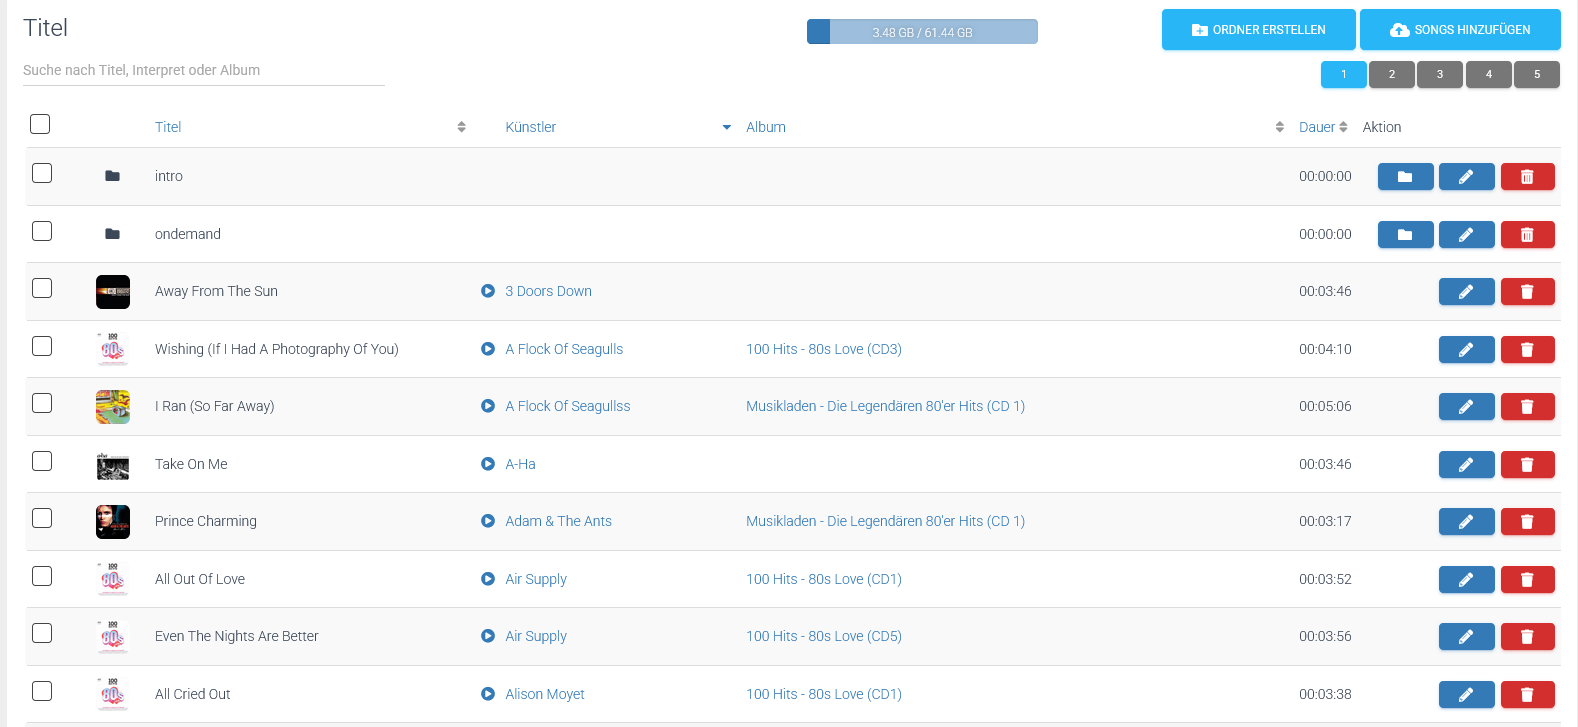Screen dimensions: 1578x727
Task: Sort by Album using the column arrows
Action: pos(1279,127)
